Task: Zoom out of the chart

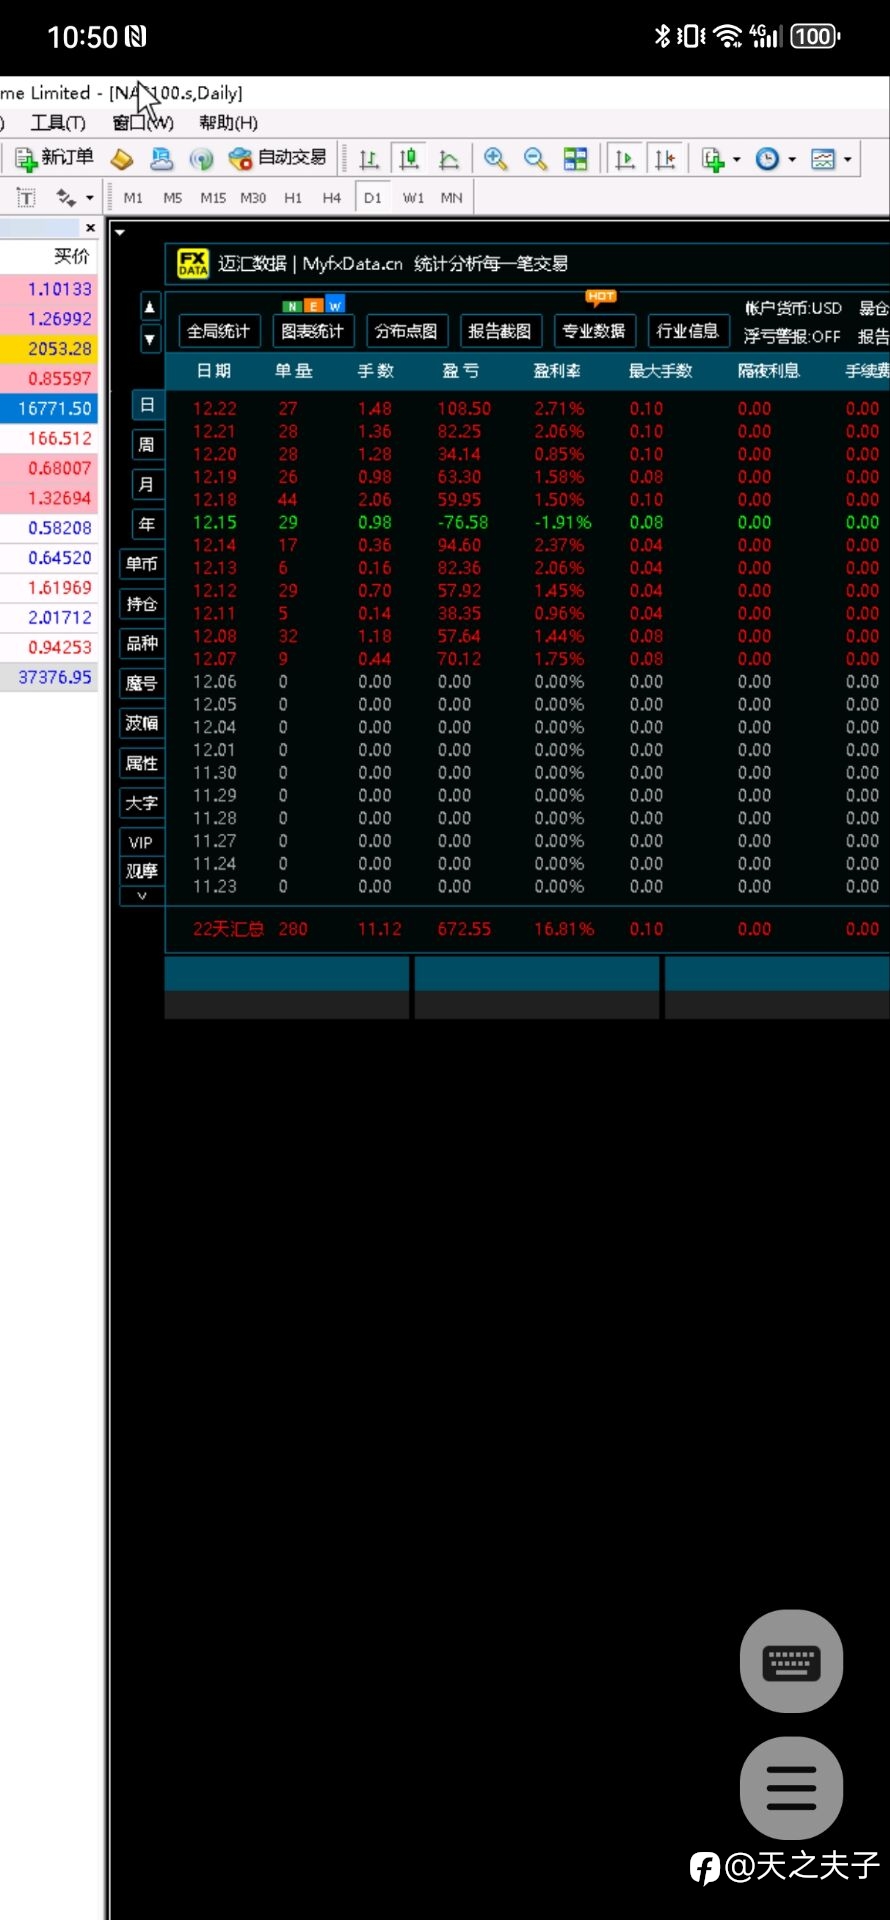Action: point(535,158)
